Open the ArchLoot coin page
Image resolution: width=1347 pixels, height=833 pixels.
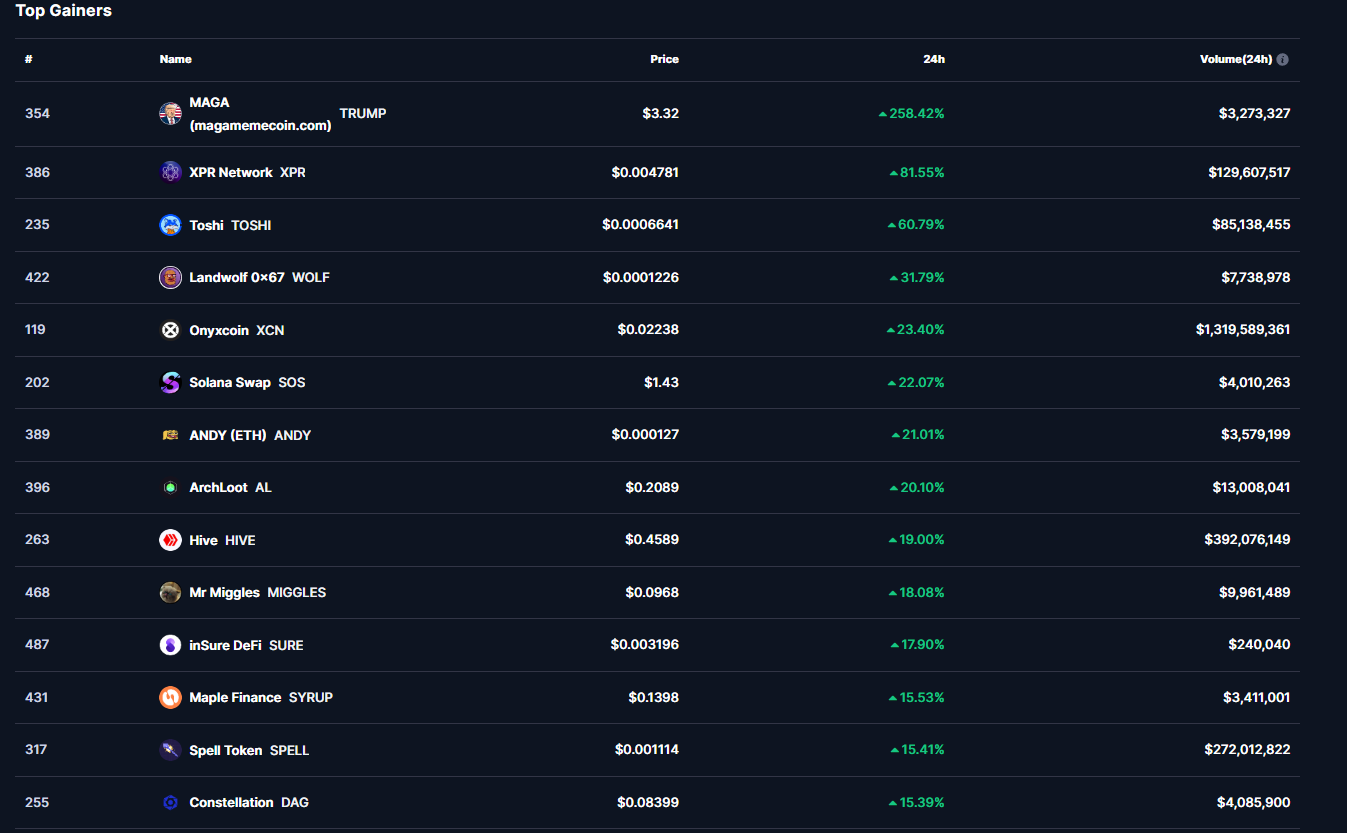point(218,487)
